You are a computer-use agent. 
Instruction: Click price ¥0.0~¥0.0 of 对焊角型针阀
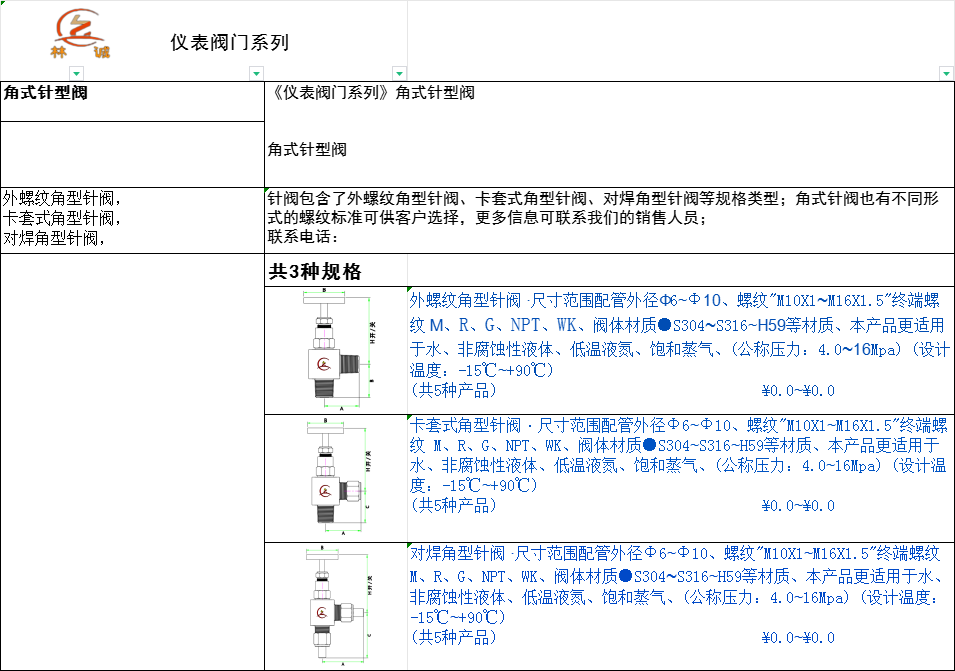pos(797,638)
